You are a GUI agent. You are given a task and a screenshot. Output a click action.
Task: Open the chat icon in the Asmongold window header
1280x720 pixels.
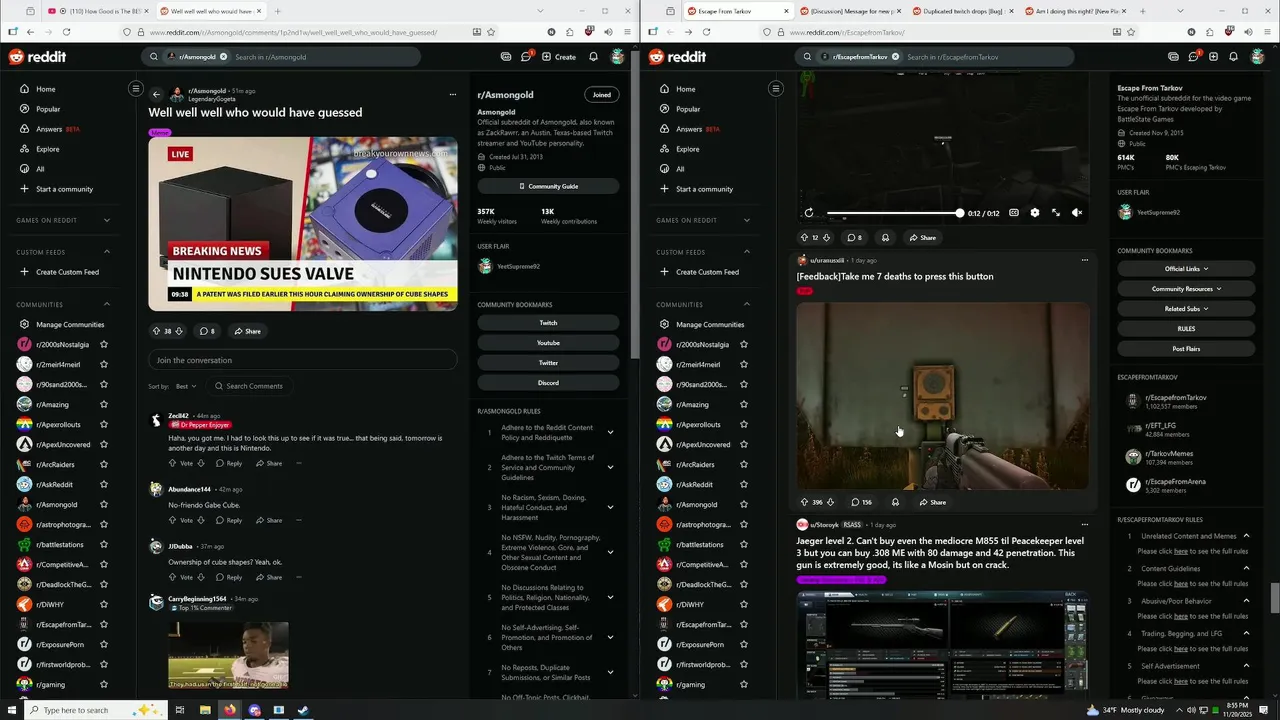[x=526, y=57]
